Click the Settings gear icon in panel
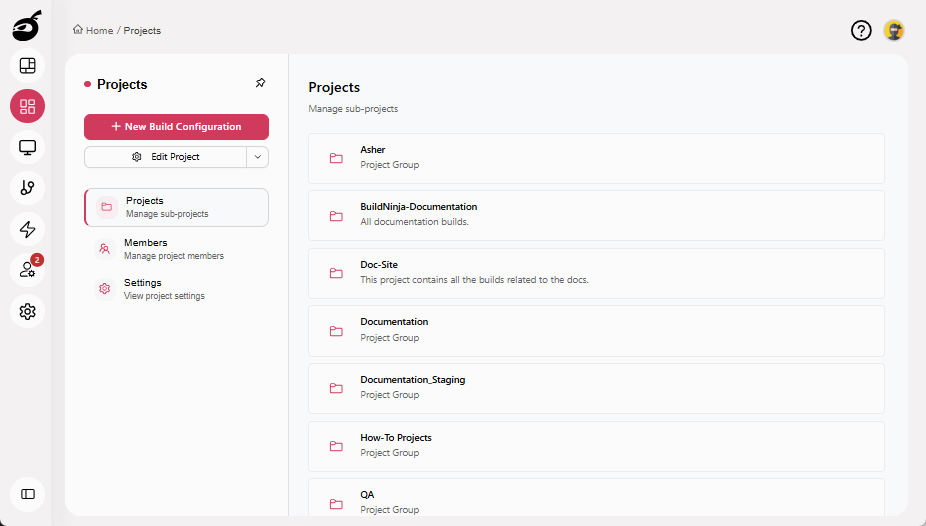Viewport: 926px width, 526px height. coord(105,289)
